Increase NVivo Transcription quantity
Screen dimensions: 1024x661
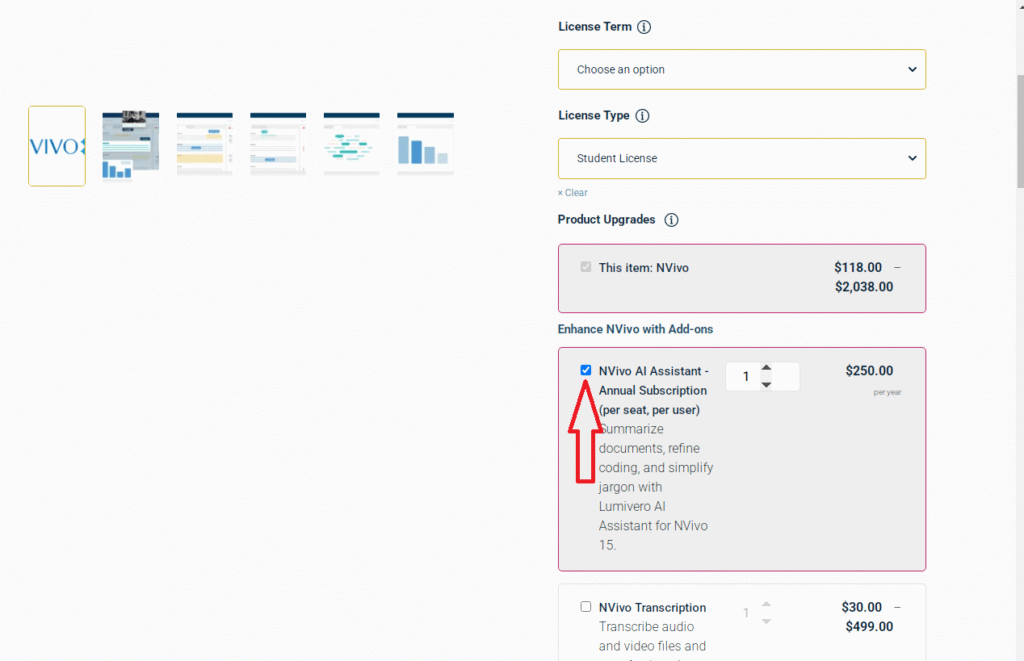click(x=767, y=604)
